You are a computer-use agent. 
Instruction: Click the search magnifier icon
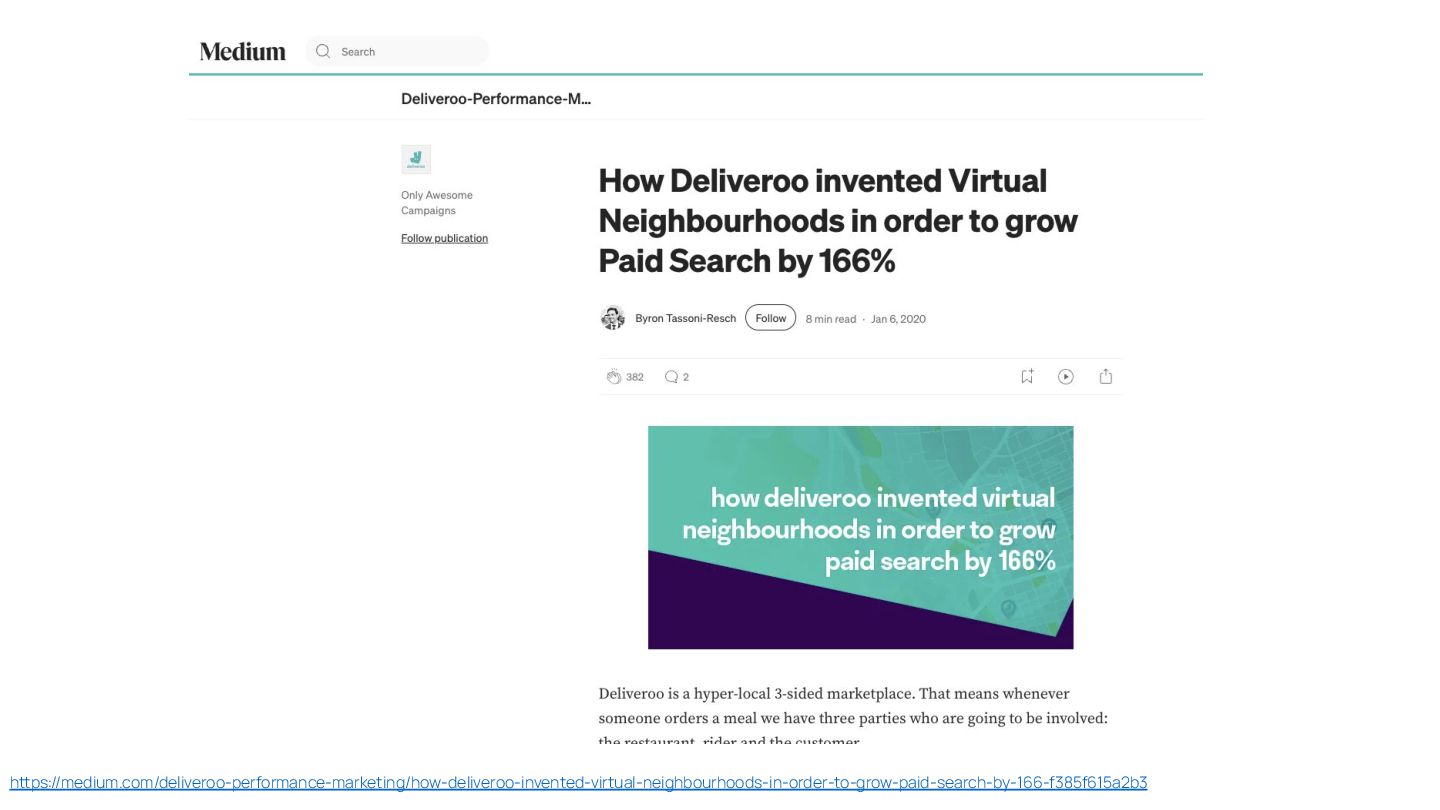pos(322,51)
